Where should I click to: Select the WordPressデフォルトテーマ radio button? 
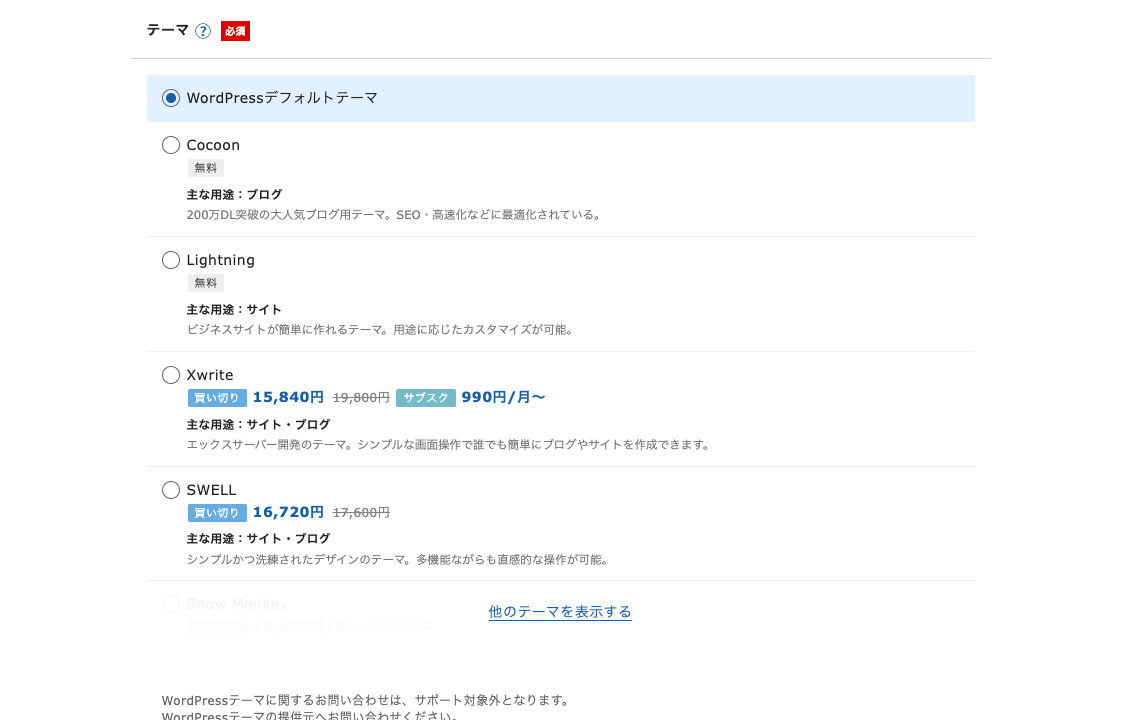coord(171,98)
